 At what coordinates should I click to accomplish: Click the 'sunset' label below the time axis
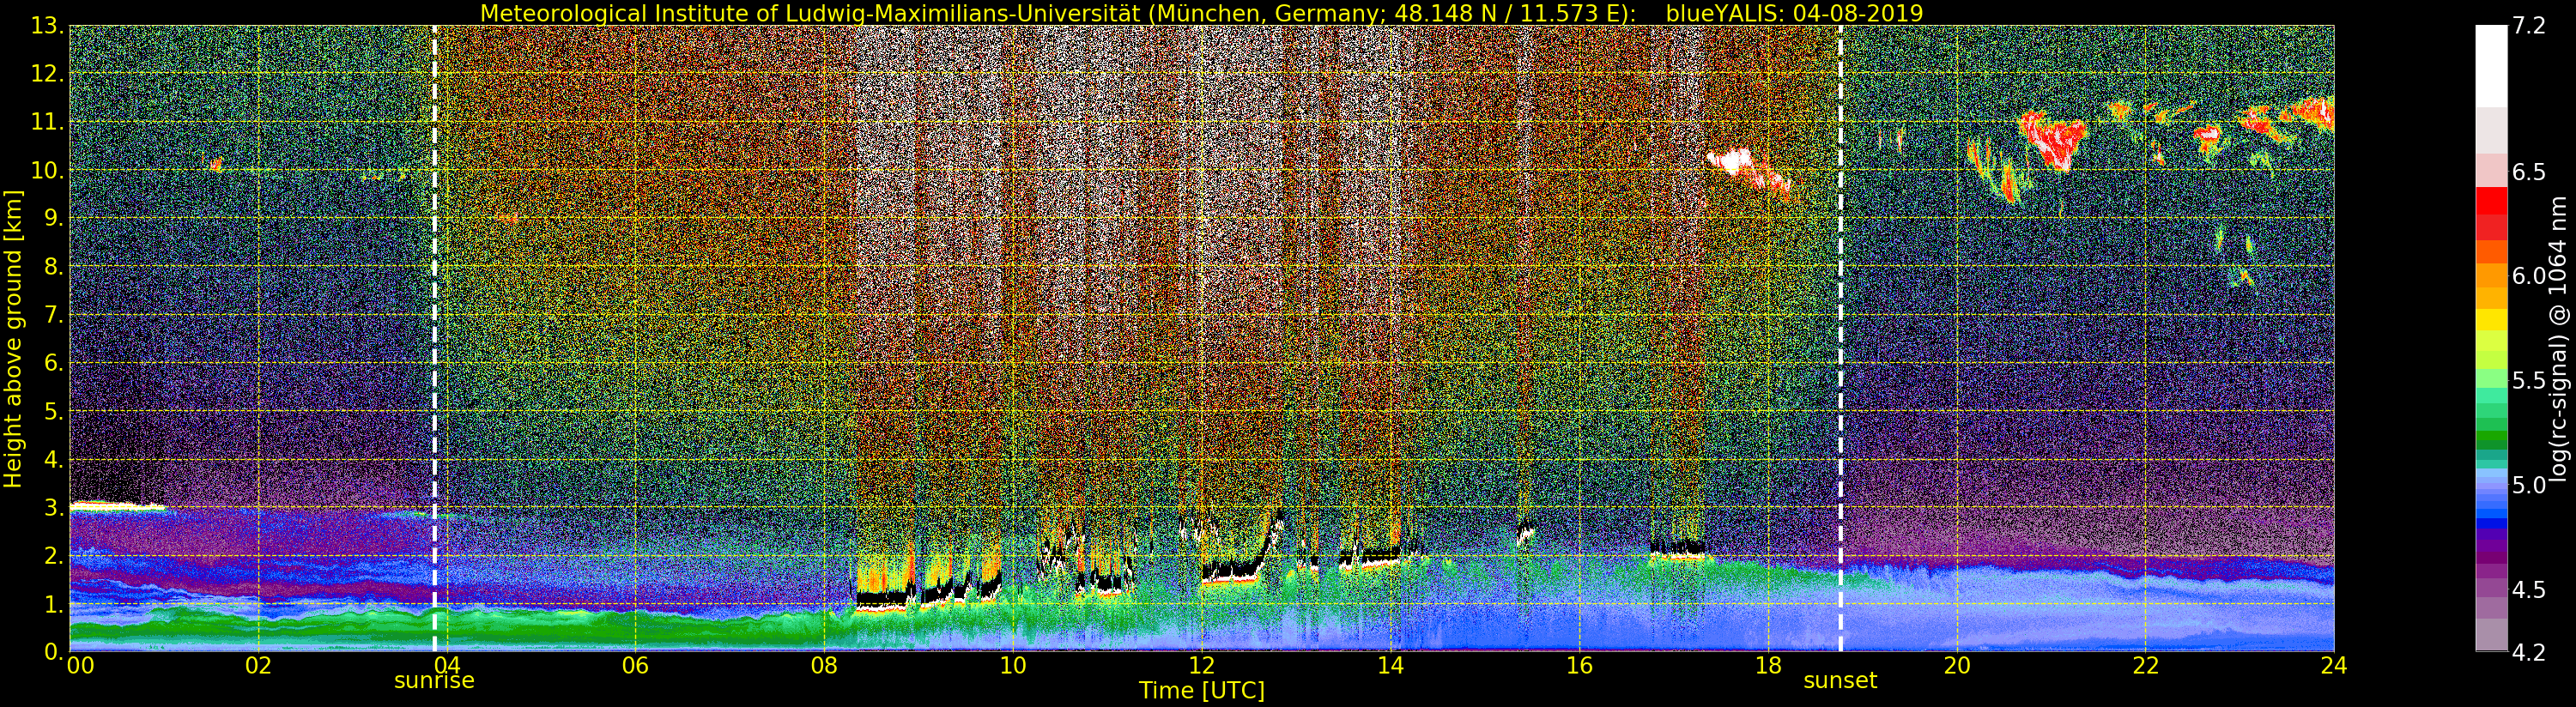tap(1840, 681)
